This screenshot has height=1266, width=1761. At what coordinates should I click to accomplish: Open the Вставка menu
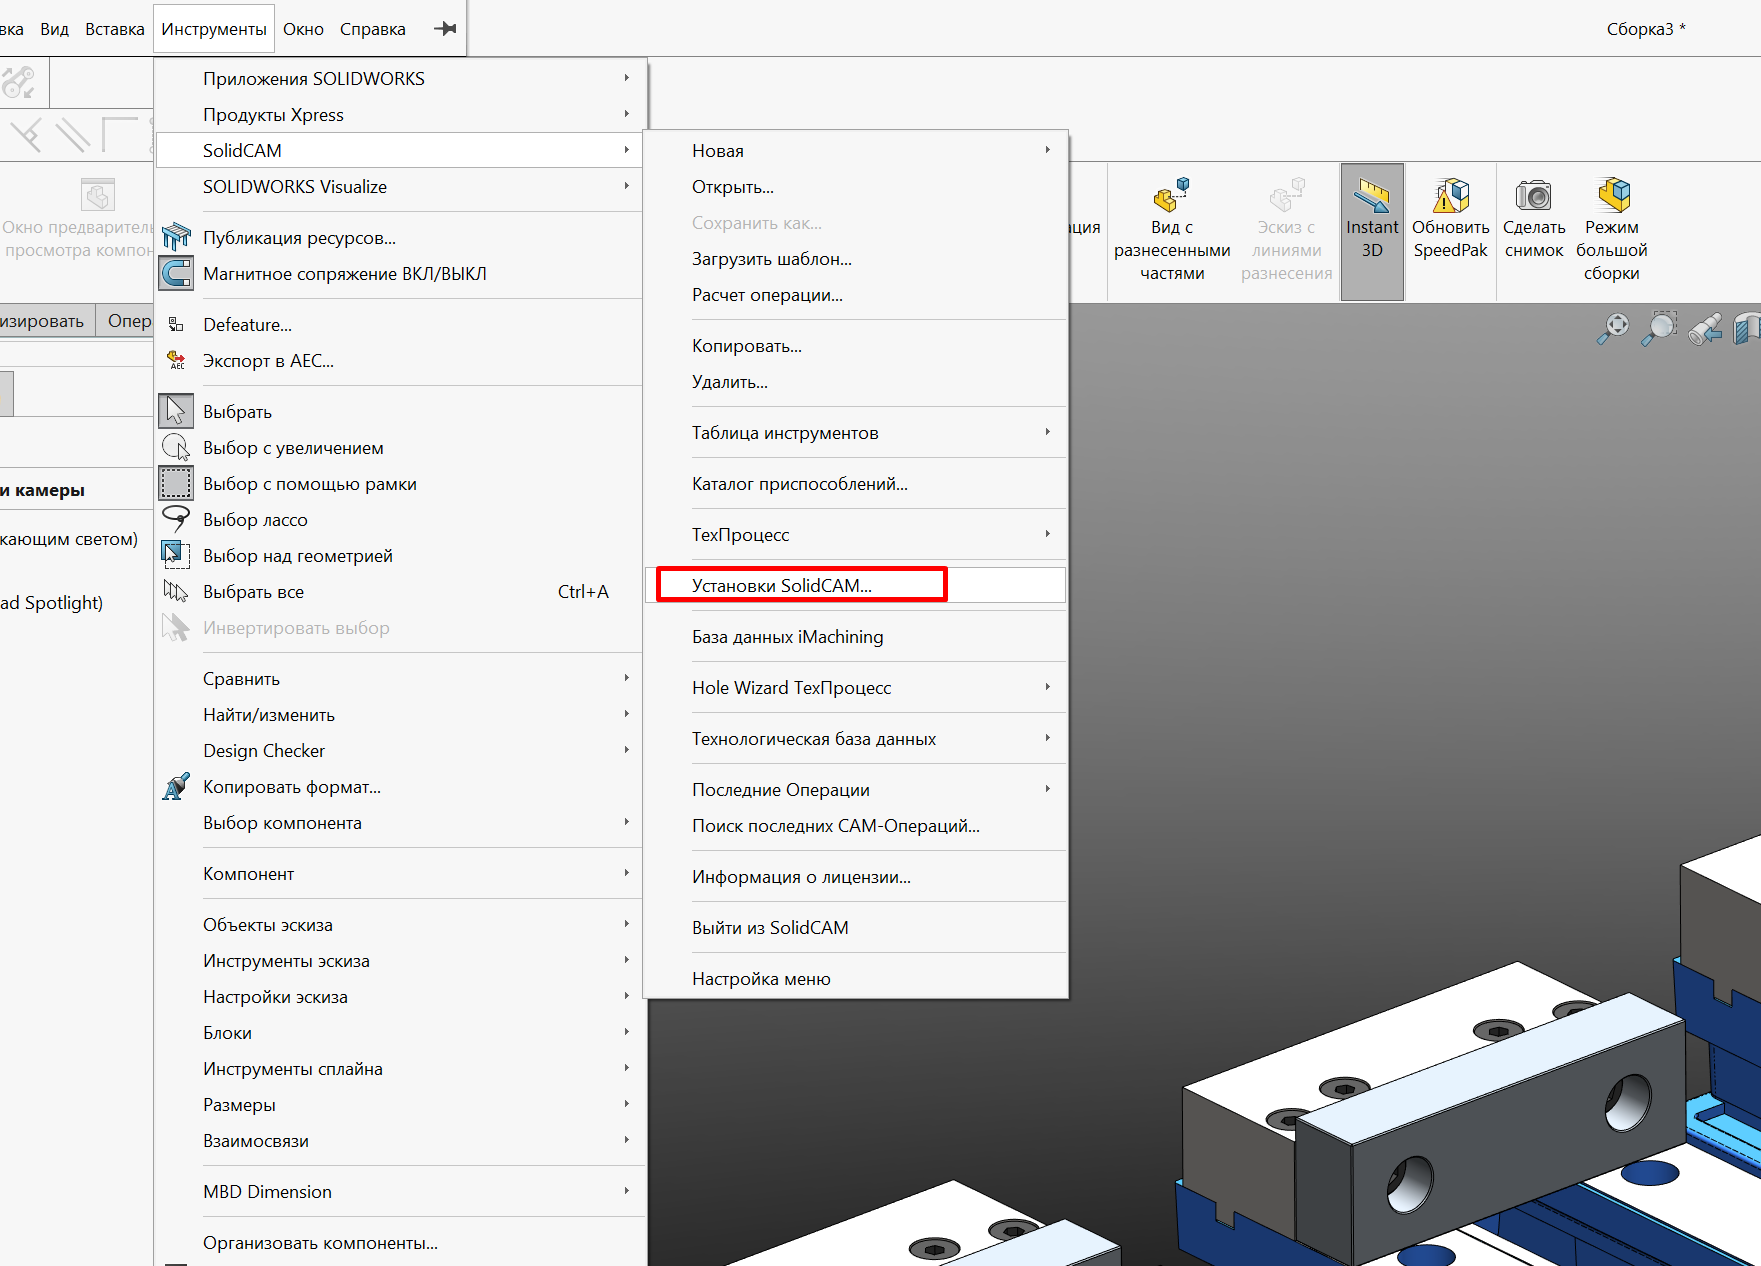[115, 29]
